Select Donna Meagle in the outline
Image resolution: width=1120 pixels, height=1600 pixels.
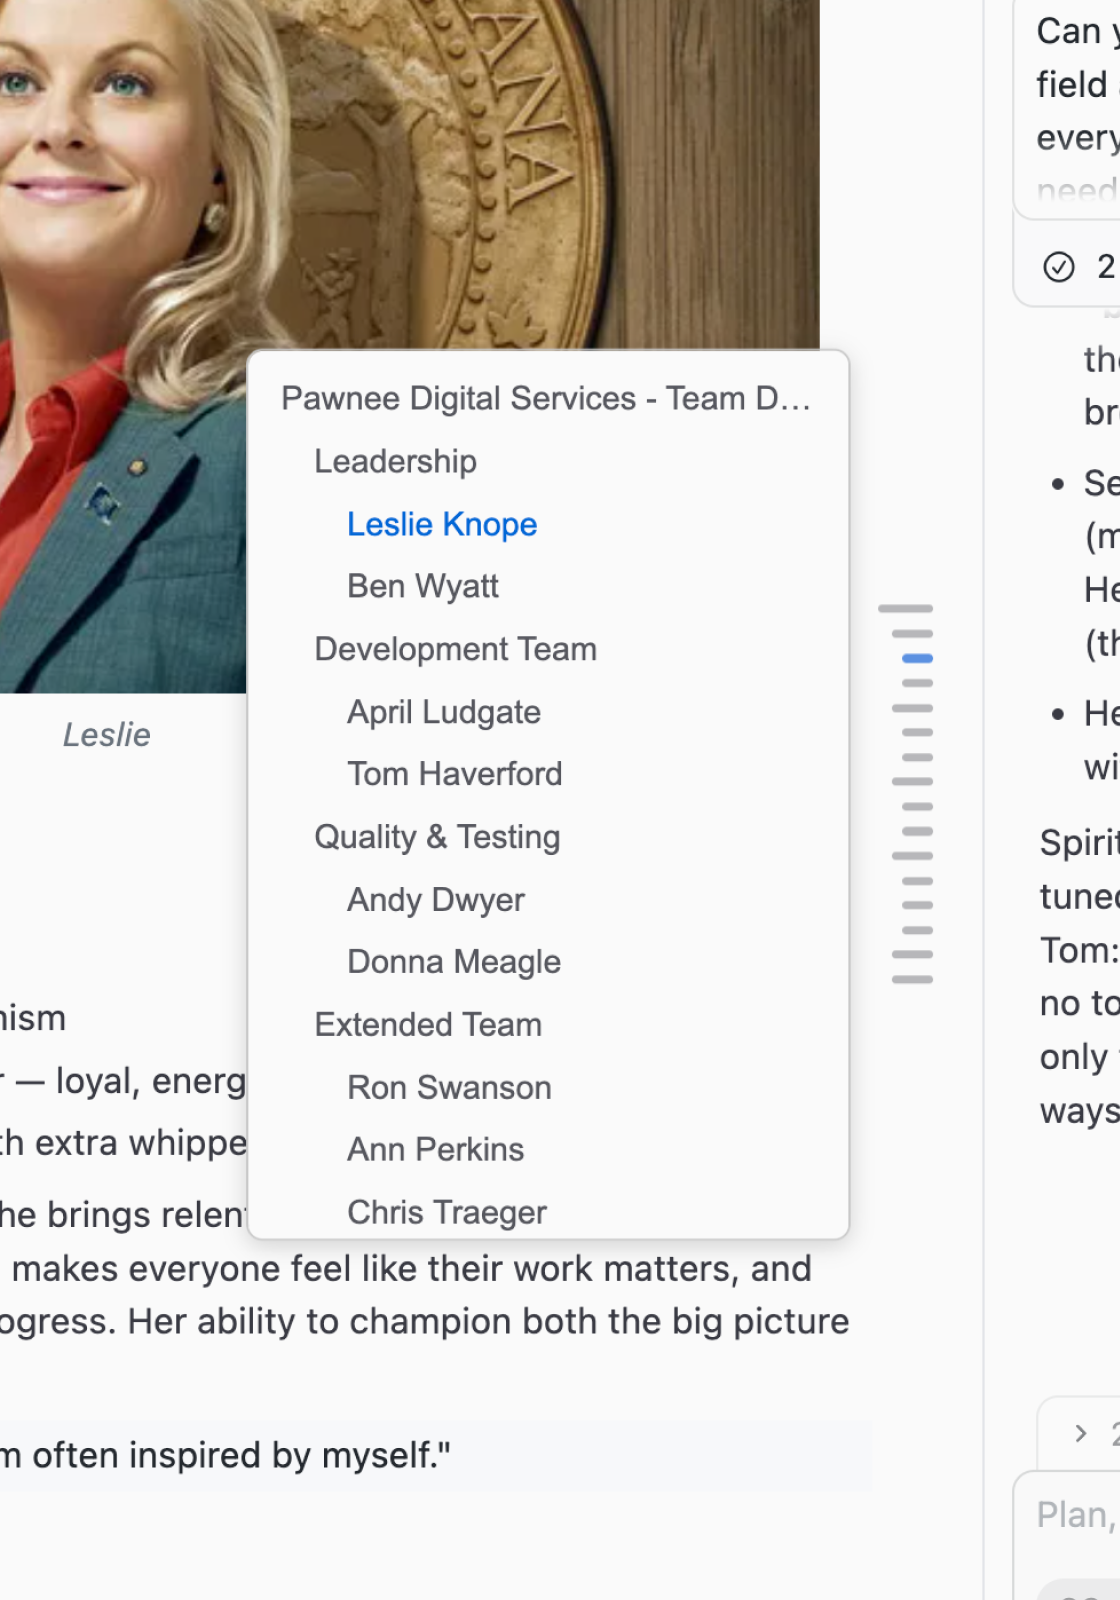point(453,962)
